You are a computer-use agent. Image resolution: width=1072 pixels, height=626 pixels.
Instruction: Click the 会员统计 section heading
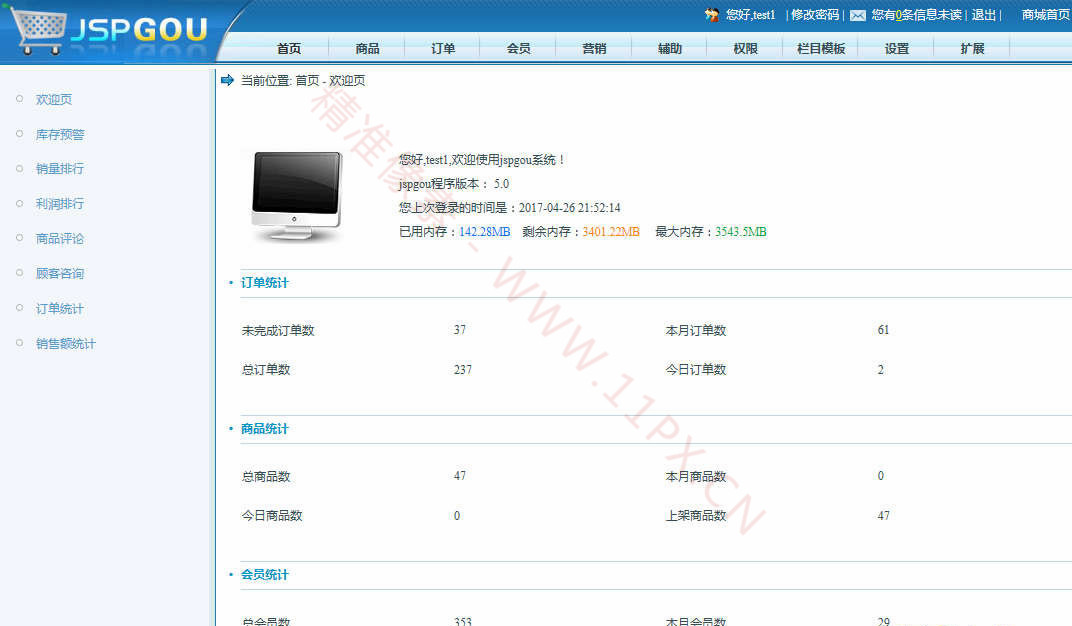[x=265, y=575]
